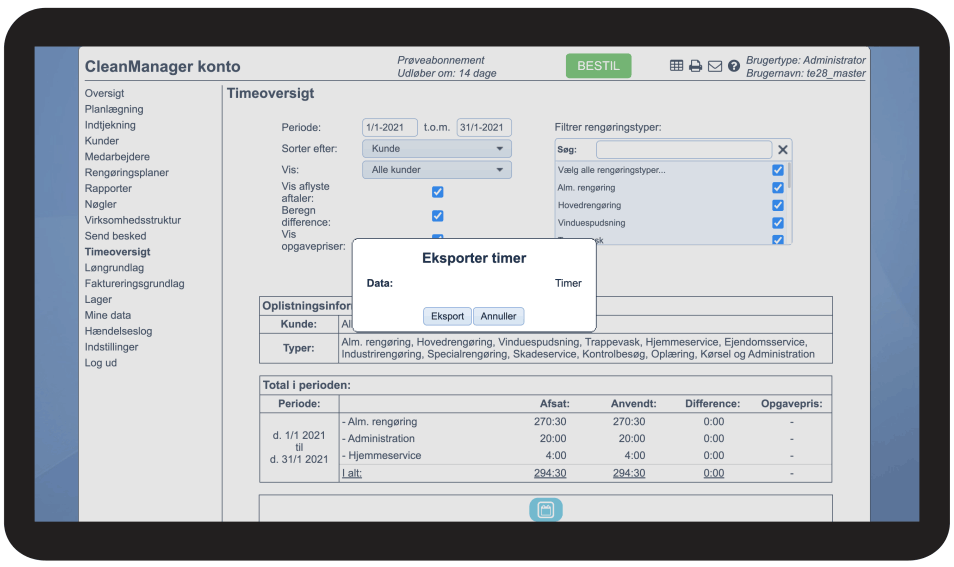Click the blue calendar icon at bottom
This screenshot has height=567, width=954.
pyautogui.click(x=546, y=510)
